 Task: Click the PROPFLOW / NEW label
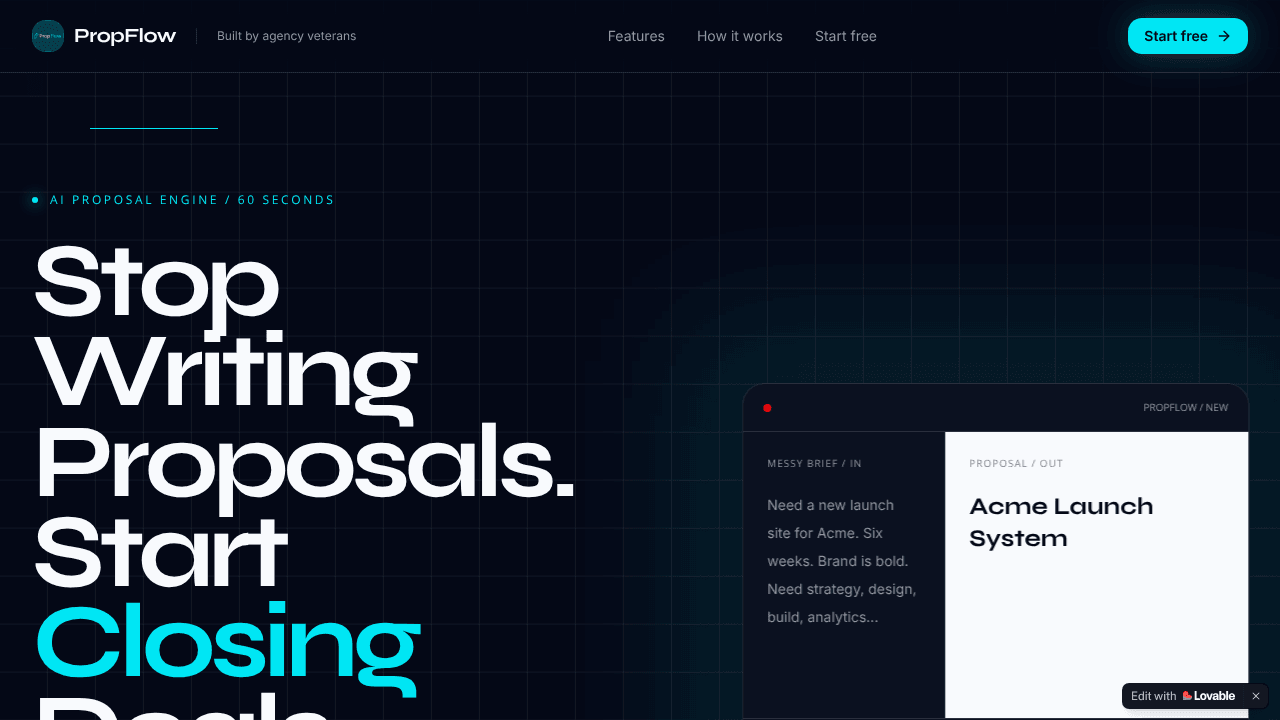pos(1186,408)
